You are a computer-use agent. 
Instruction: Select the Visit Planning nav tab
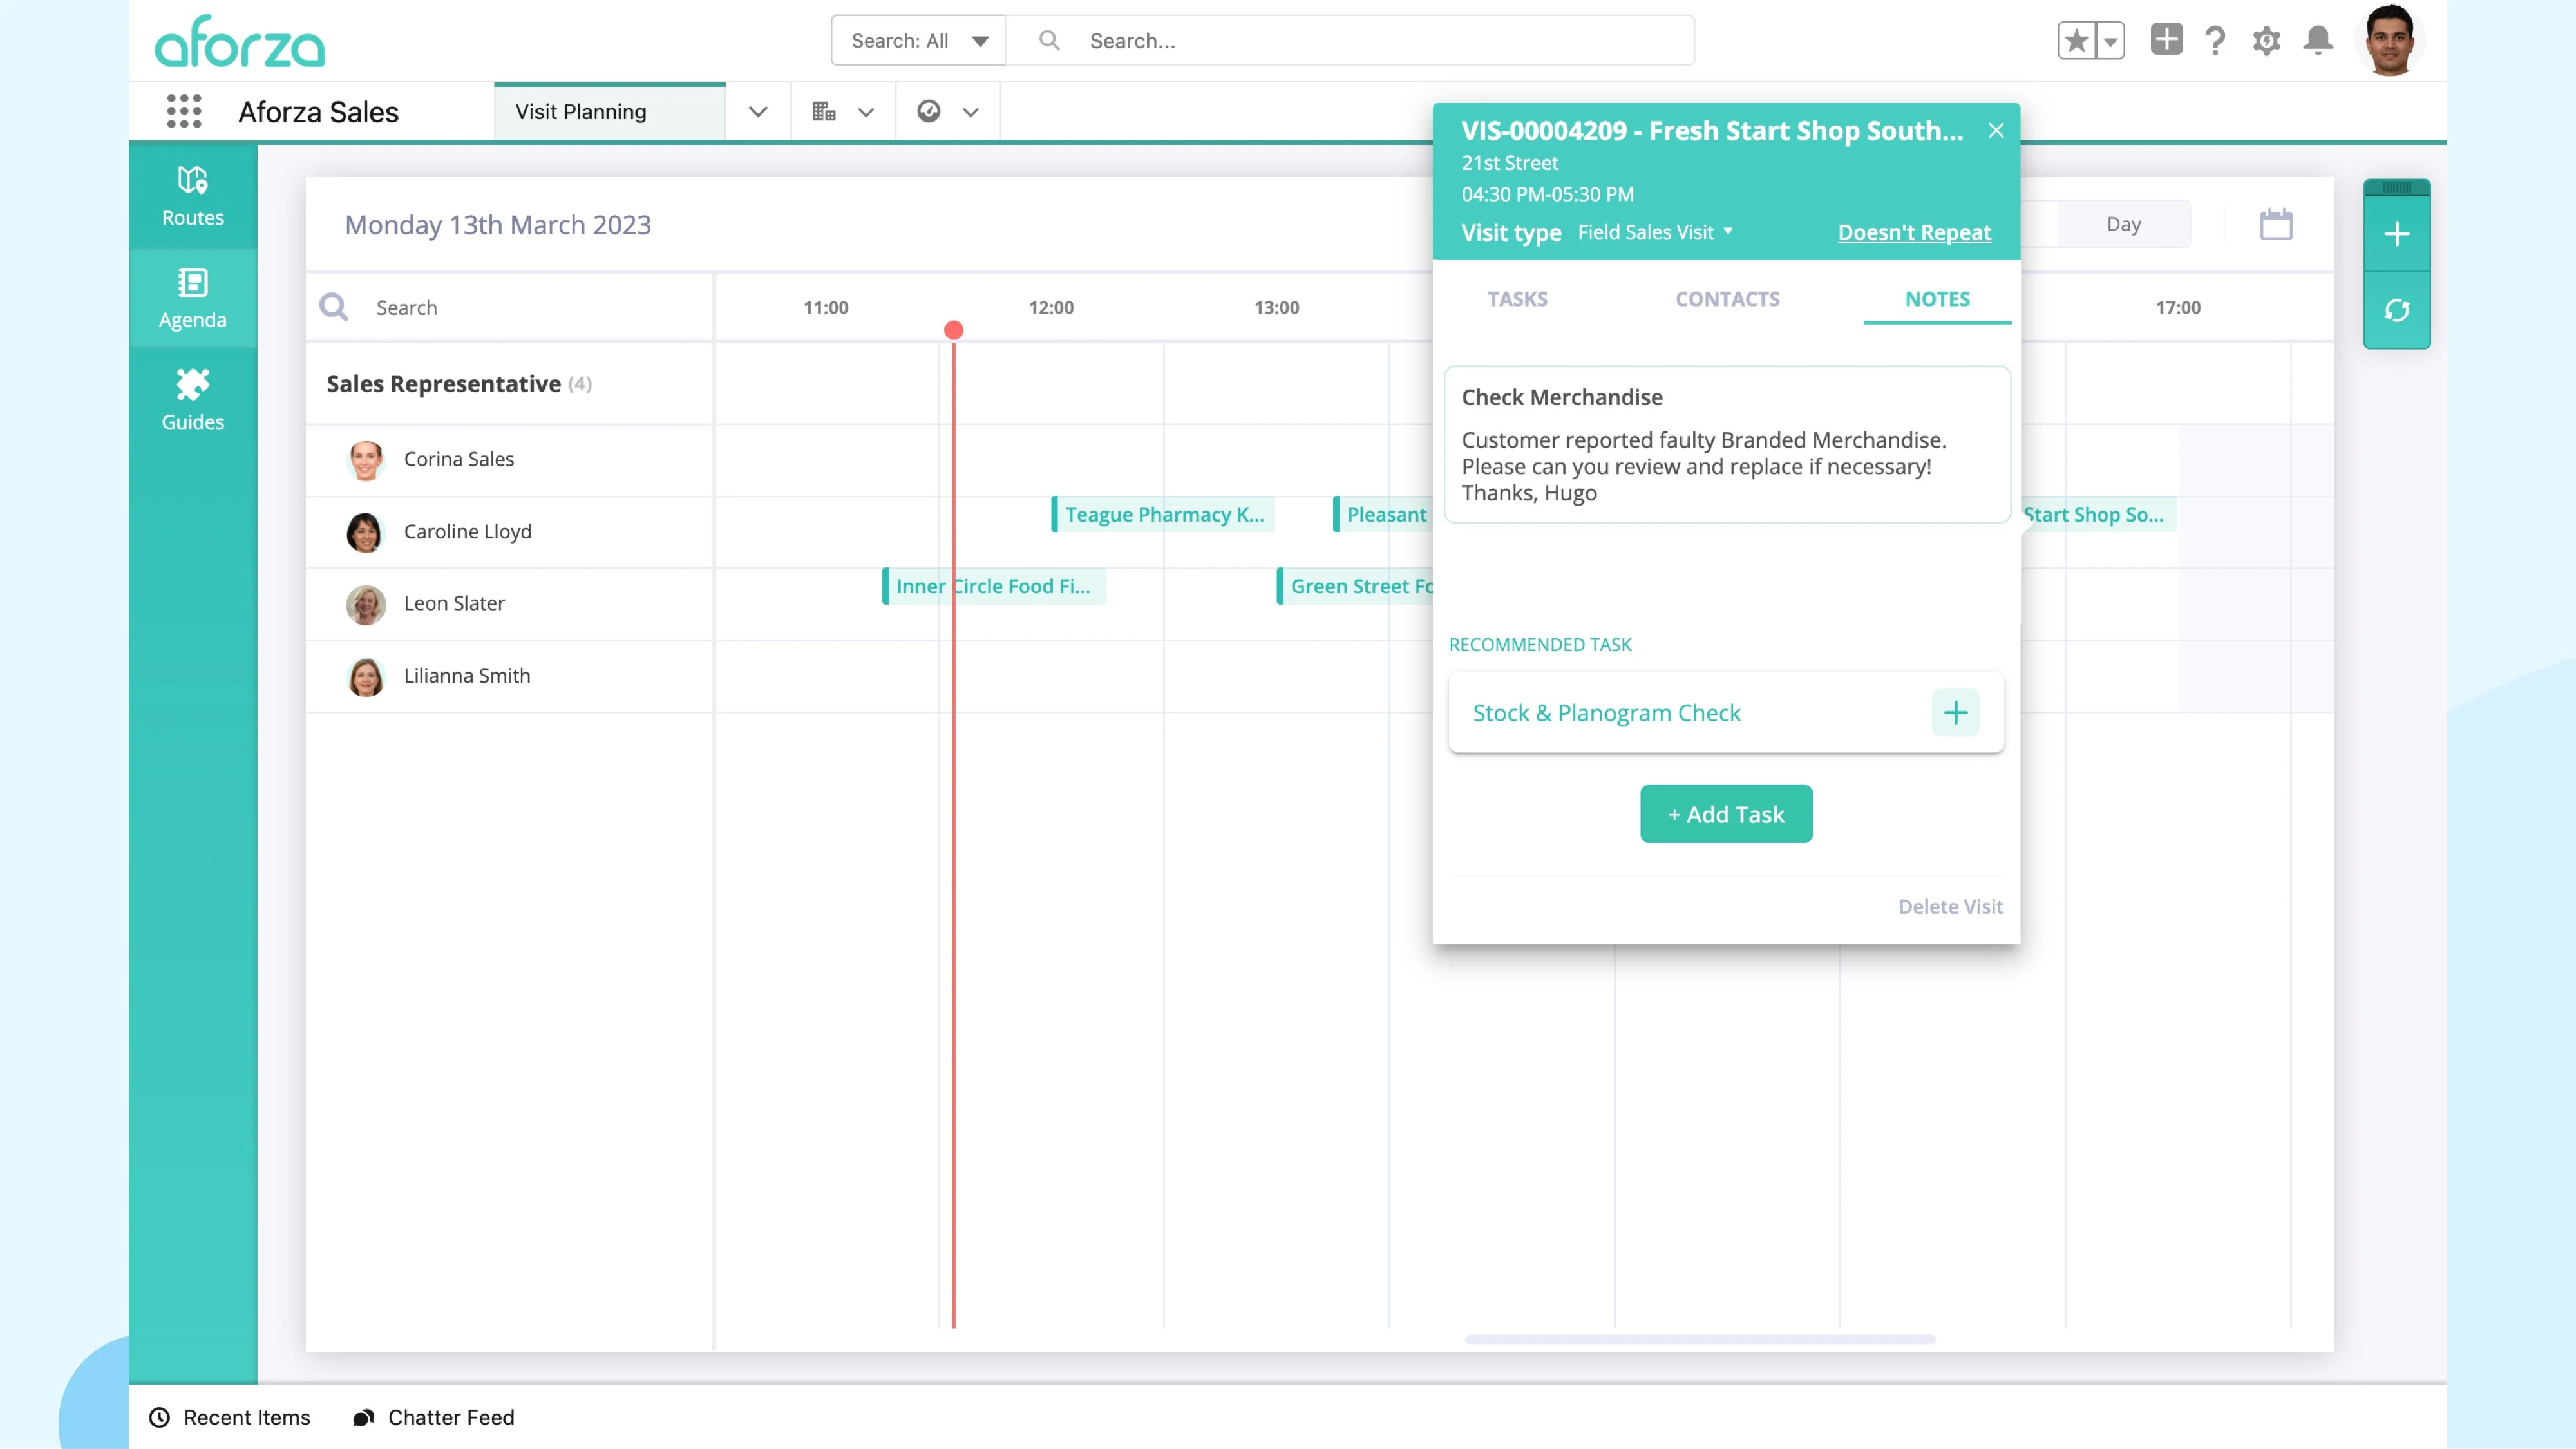609,112
